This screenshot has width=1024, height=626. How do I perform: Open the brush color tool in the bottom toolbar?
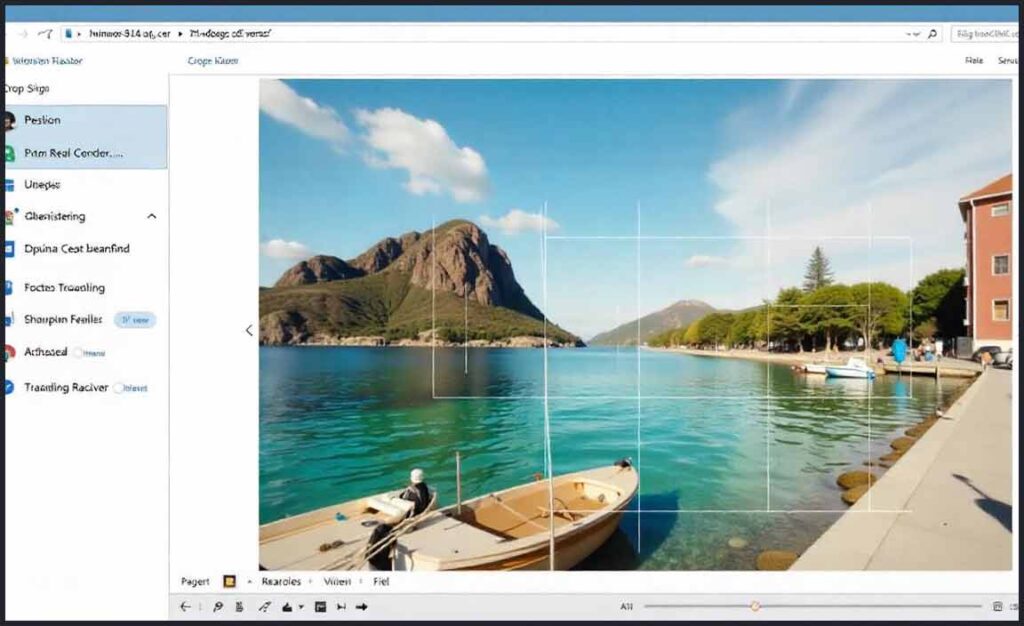tap(288, 605)
